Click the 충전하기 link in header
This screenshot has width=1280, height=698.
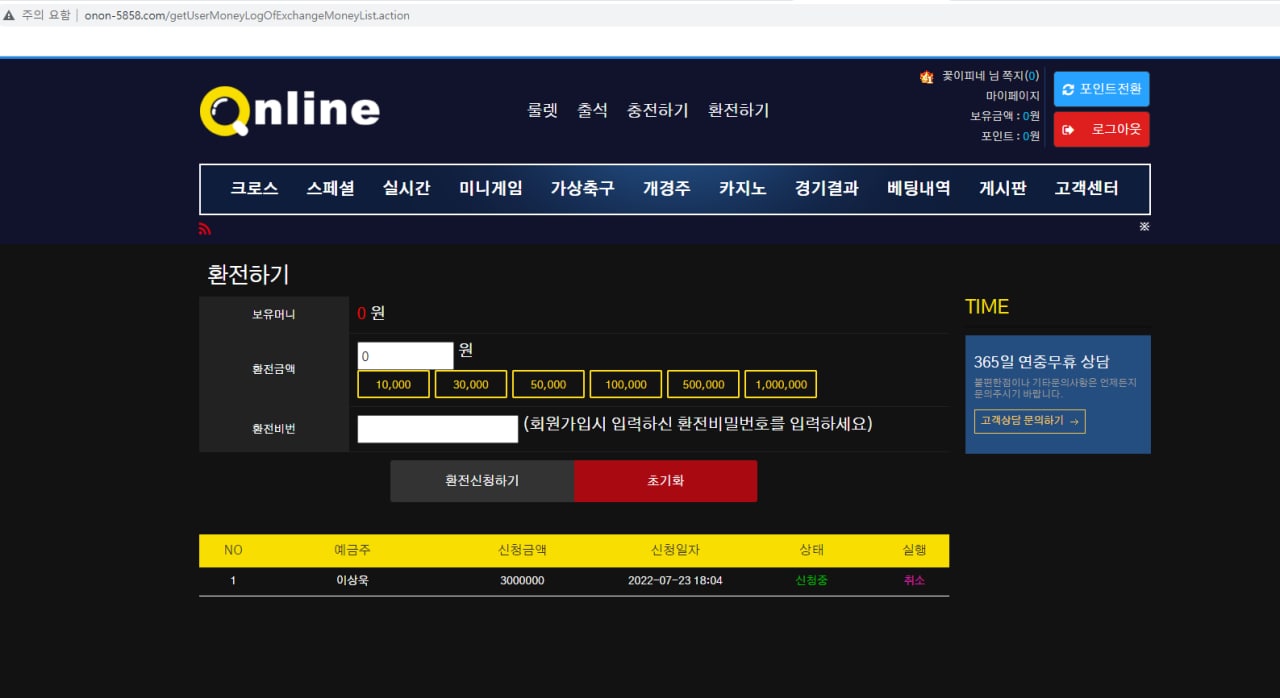[657, 110]
